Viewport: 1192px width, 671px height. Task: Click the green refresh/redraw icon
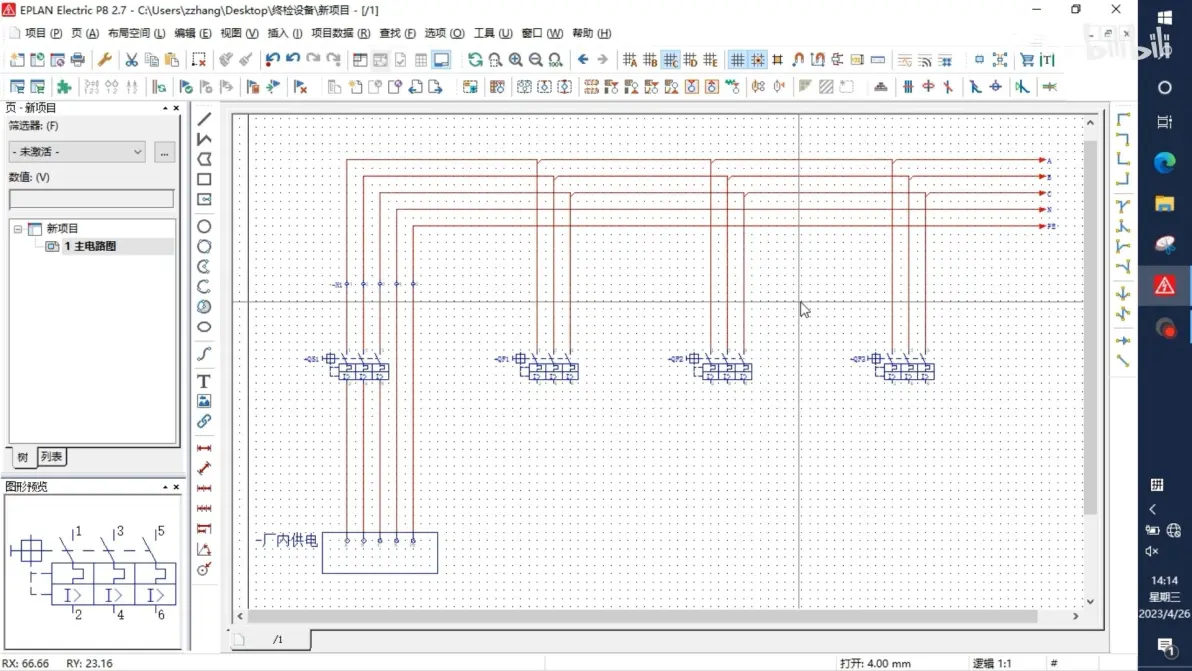[475, 59]
